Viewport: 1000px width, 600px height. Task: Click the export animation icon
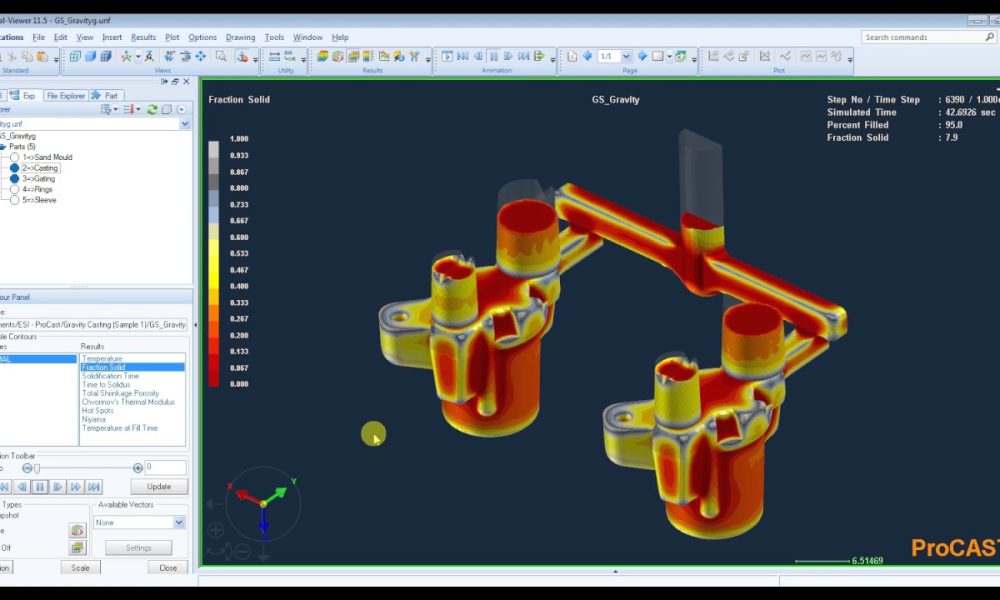coord(539,56)
